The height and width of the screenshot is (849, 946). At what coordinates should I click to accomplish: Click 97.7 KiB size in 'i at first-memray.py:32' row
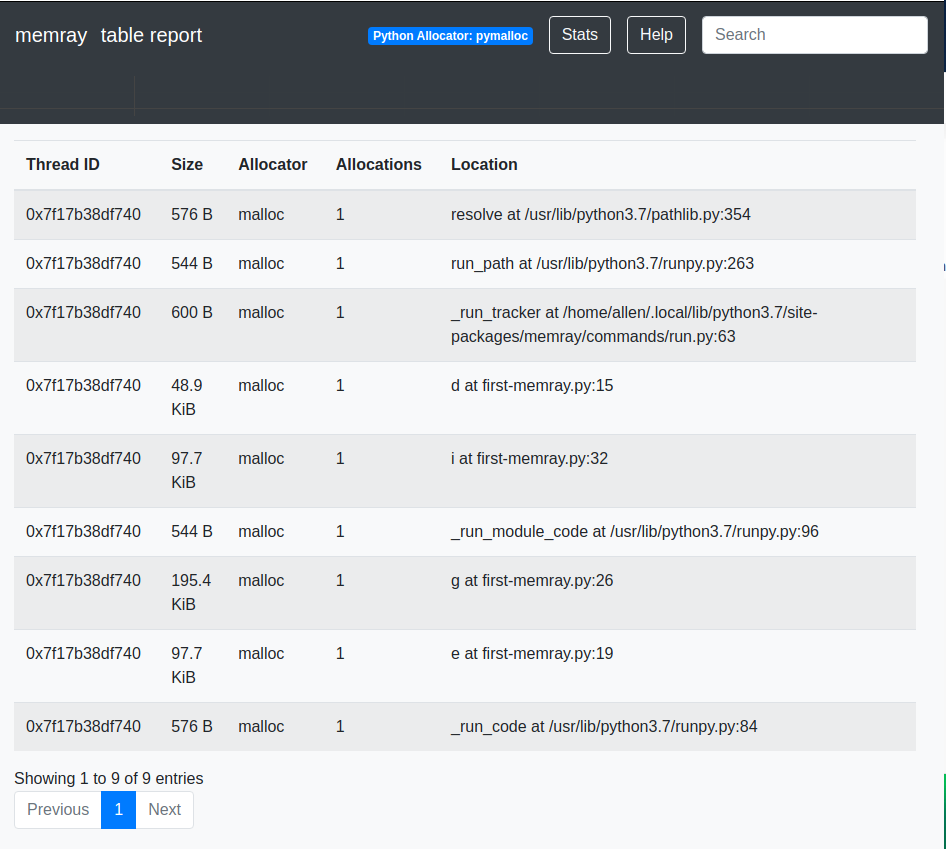point(187,471)
